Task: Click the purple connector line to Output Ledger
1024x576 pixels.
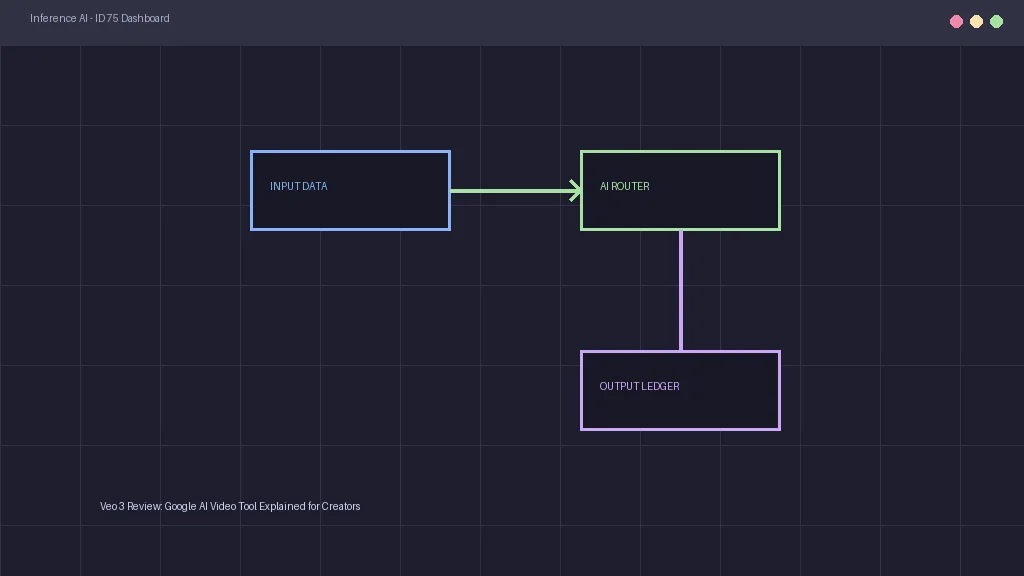Action: [681, 291]
